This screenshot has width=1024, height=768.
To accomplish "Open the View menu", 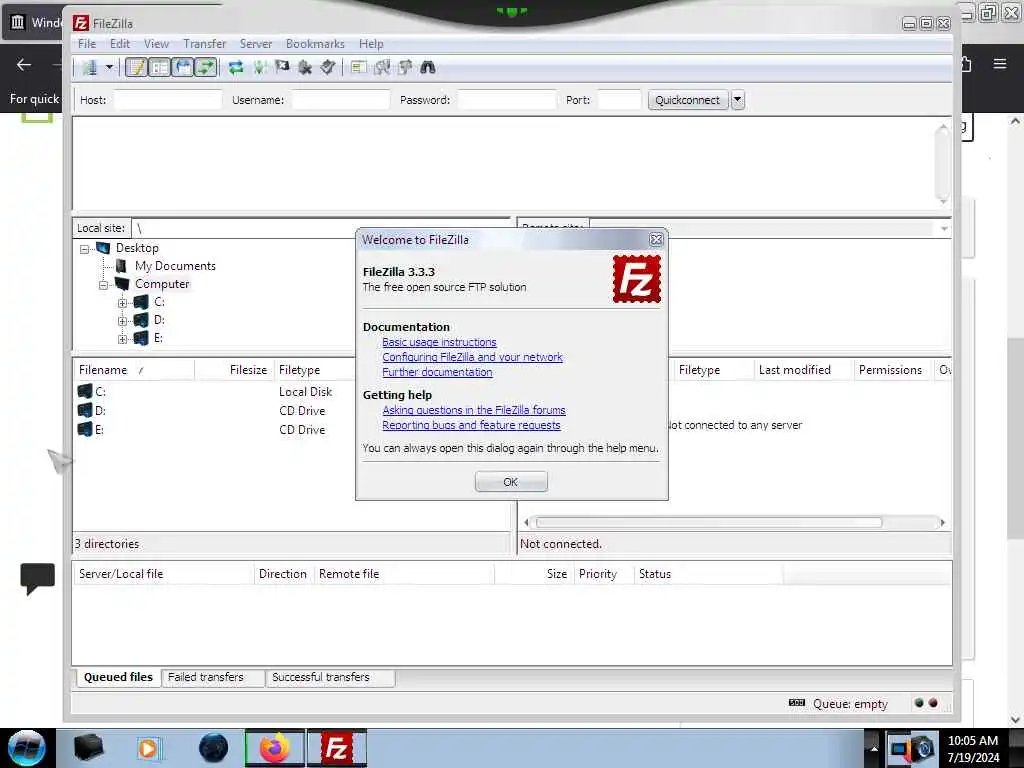I will [156, 44].
